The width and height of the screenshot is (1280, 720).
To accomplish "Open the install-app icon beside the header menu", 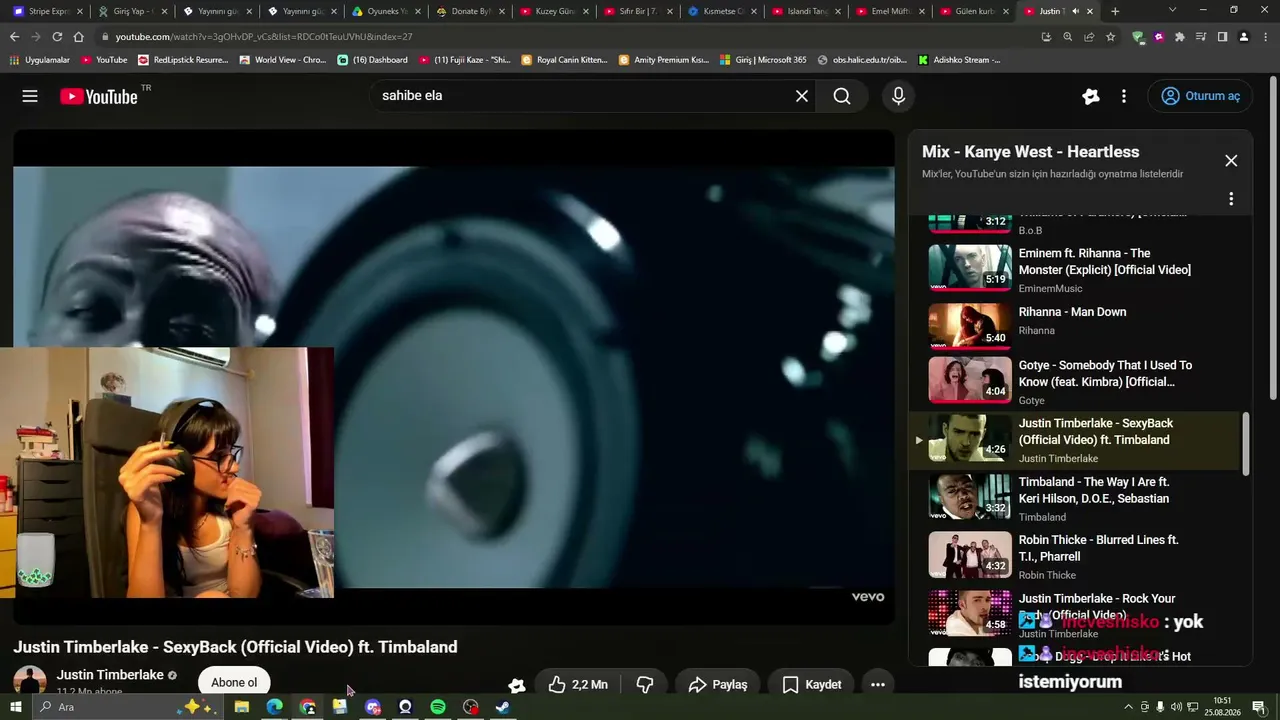I will click(x=1091, y=96).
